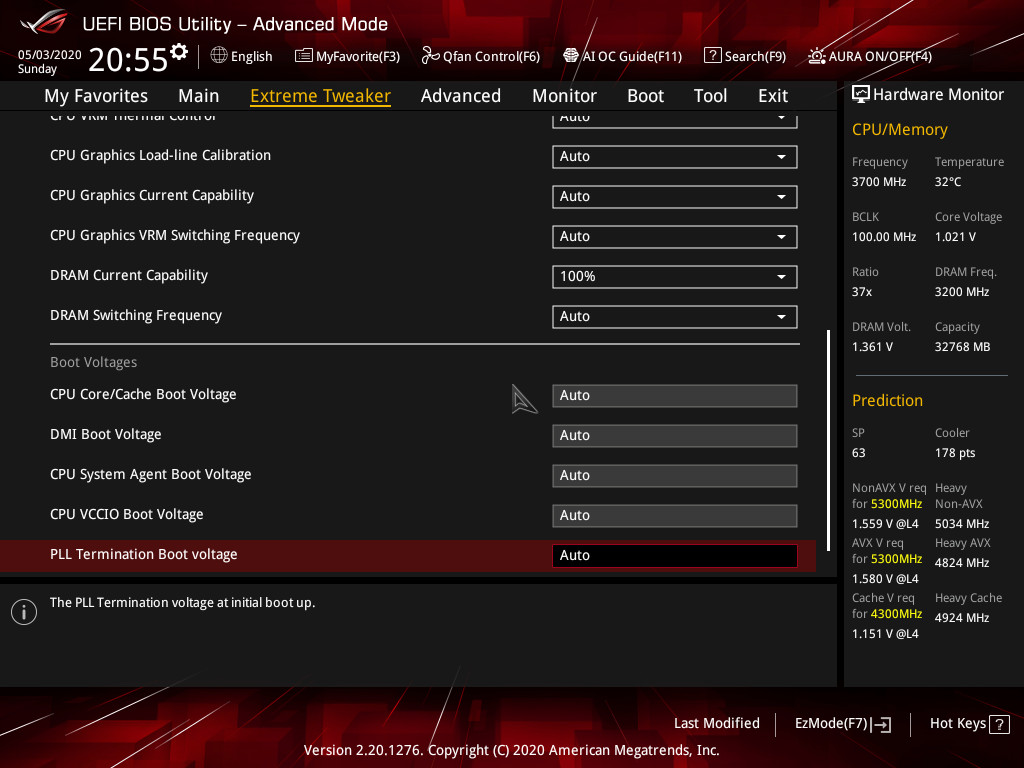Toggle AURA lighting icon
The width and height of the screenshot is (1024, 768).
pyautogui.click(x=816, y=56)
